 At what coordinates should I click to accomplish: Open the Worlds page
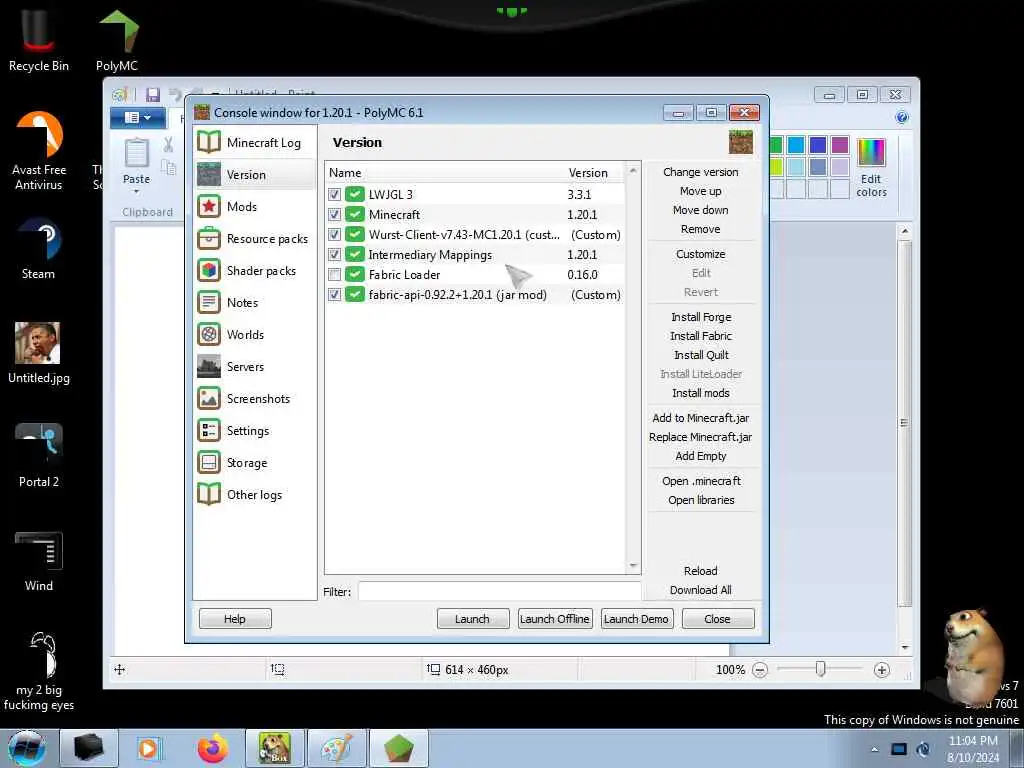254,334
